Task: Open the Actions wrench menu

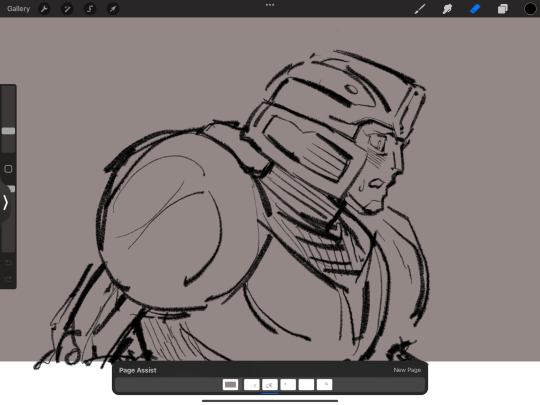Action: tap(44, 9)
